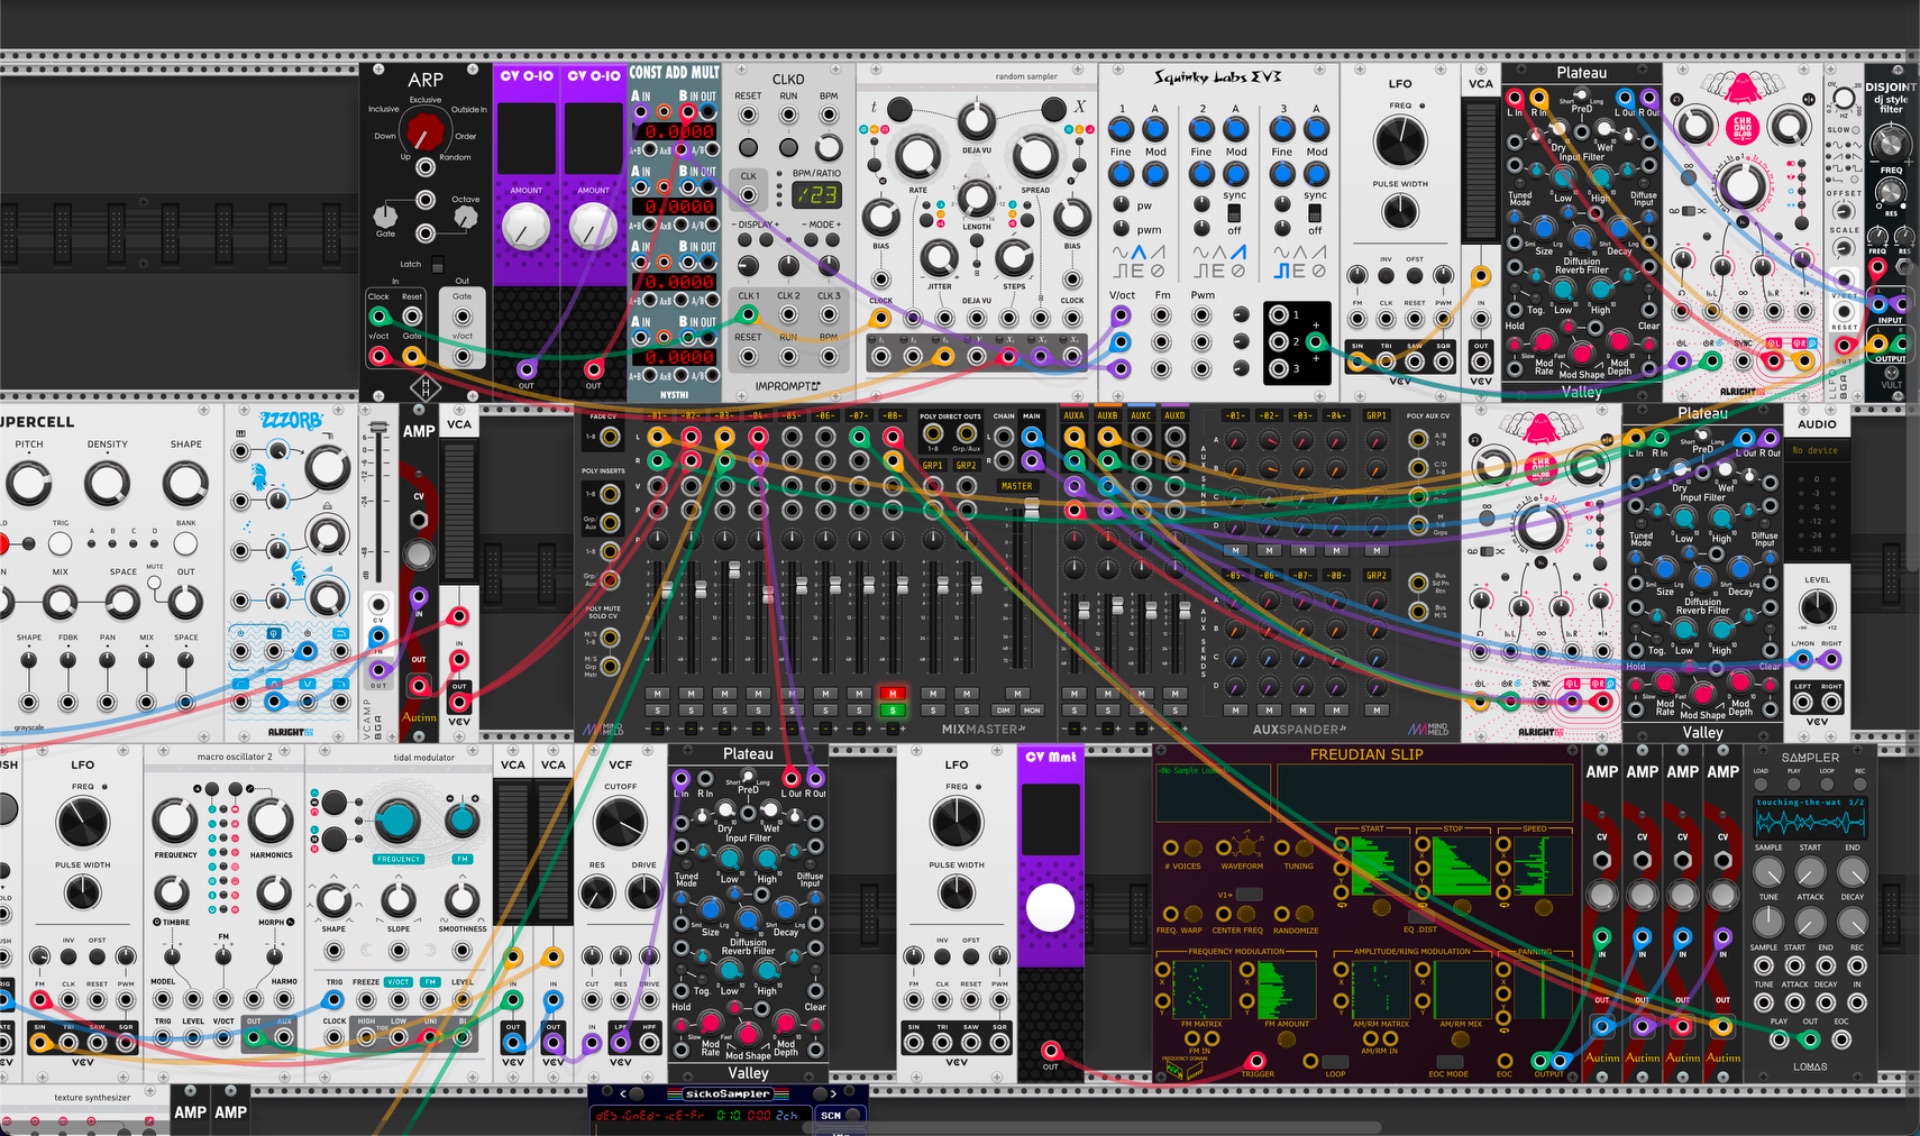1920x1136 pixels.
Task: Click the GRP1 label on MixMaster
Action: [x=932, y=466]
